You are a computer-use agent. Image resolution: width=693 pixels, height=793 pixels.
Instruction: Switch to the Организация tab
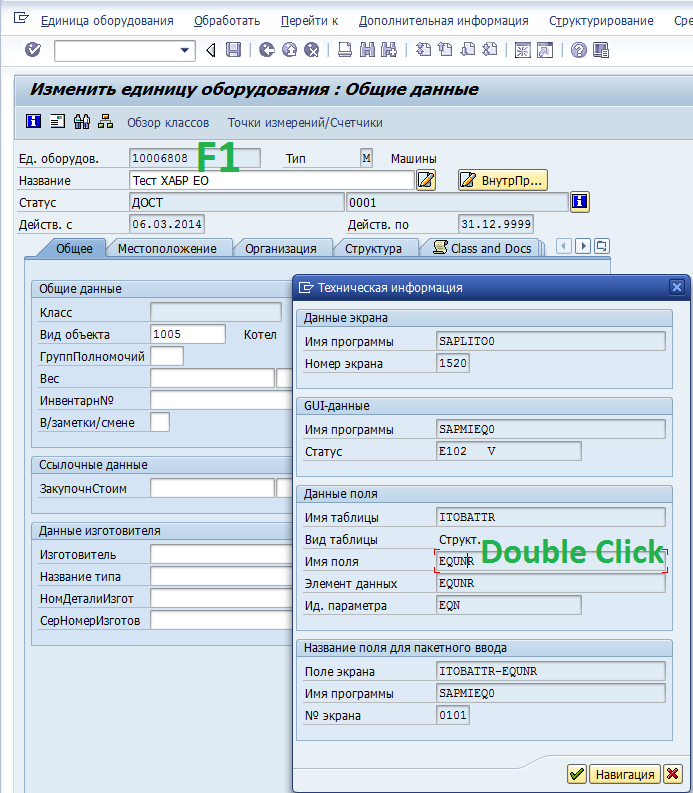(x=281, y=249)
